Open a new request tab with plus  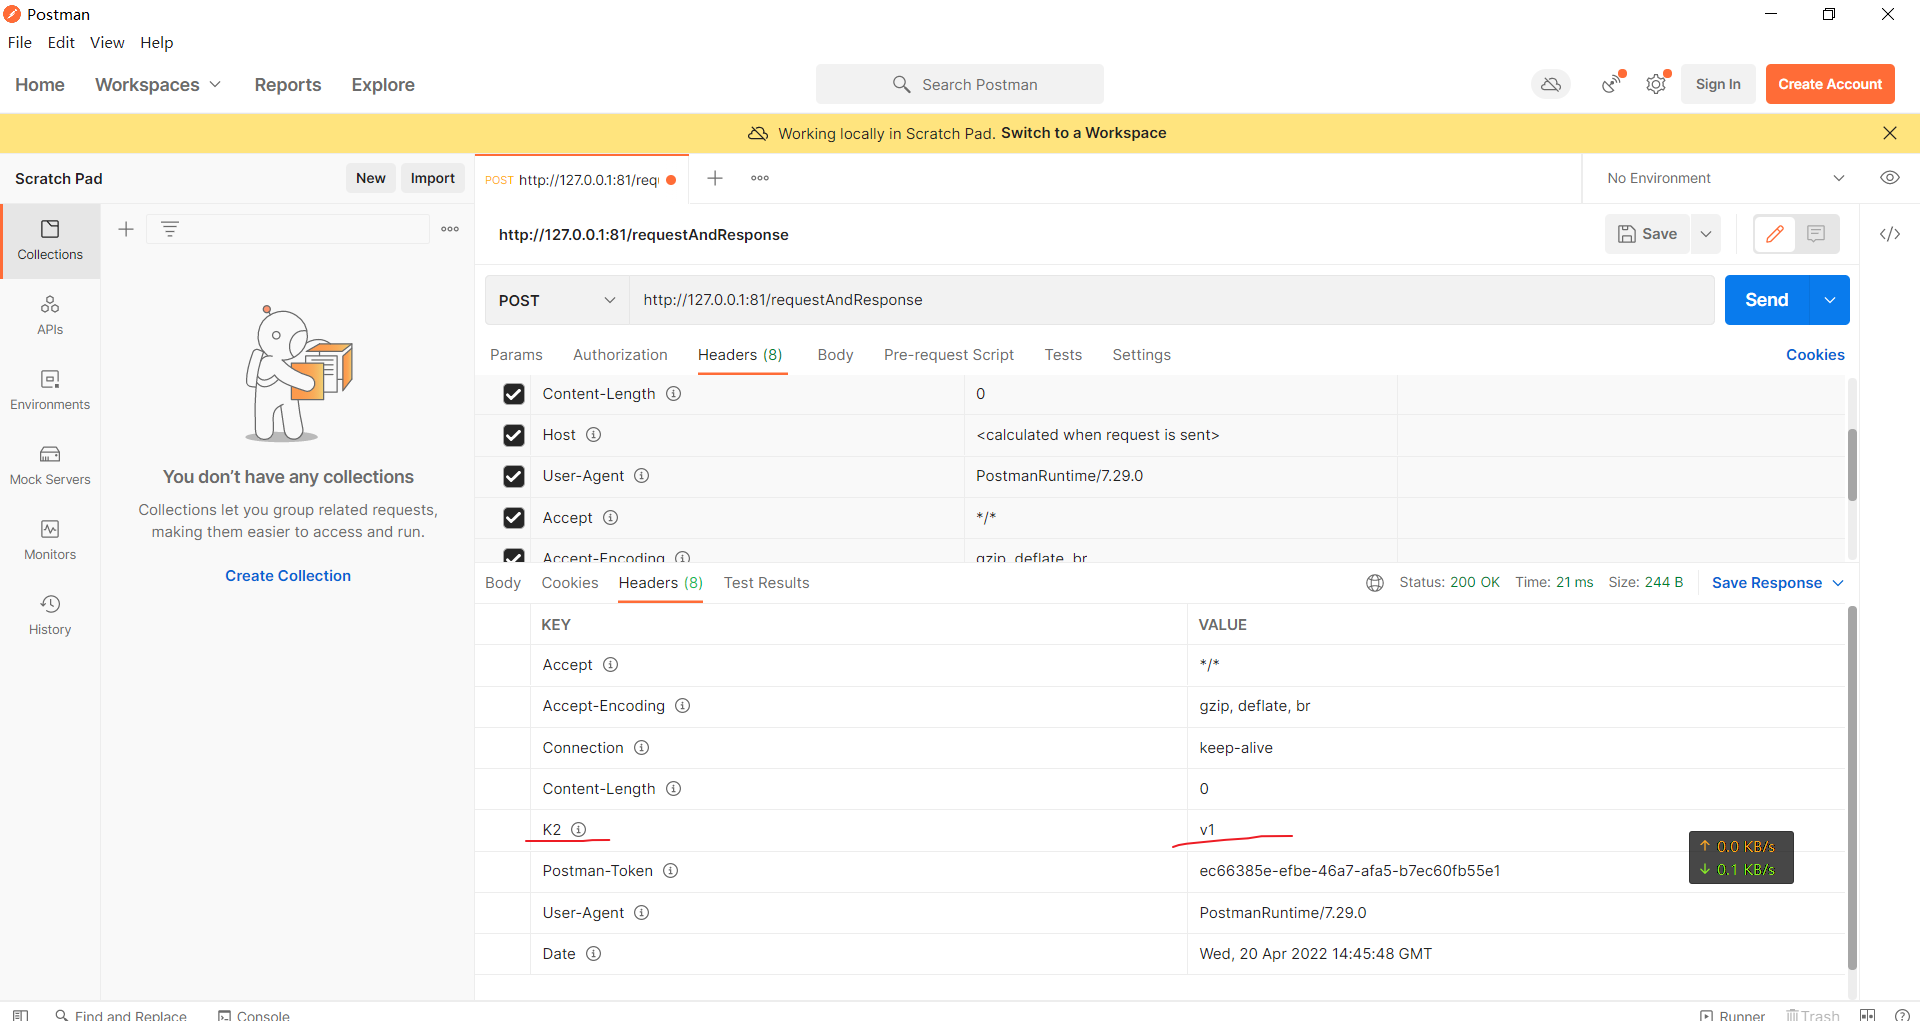click(x=715, y=178)
